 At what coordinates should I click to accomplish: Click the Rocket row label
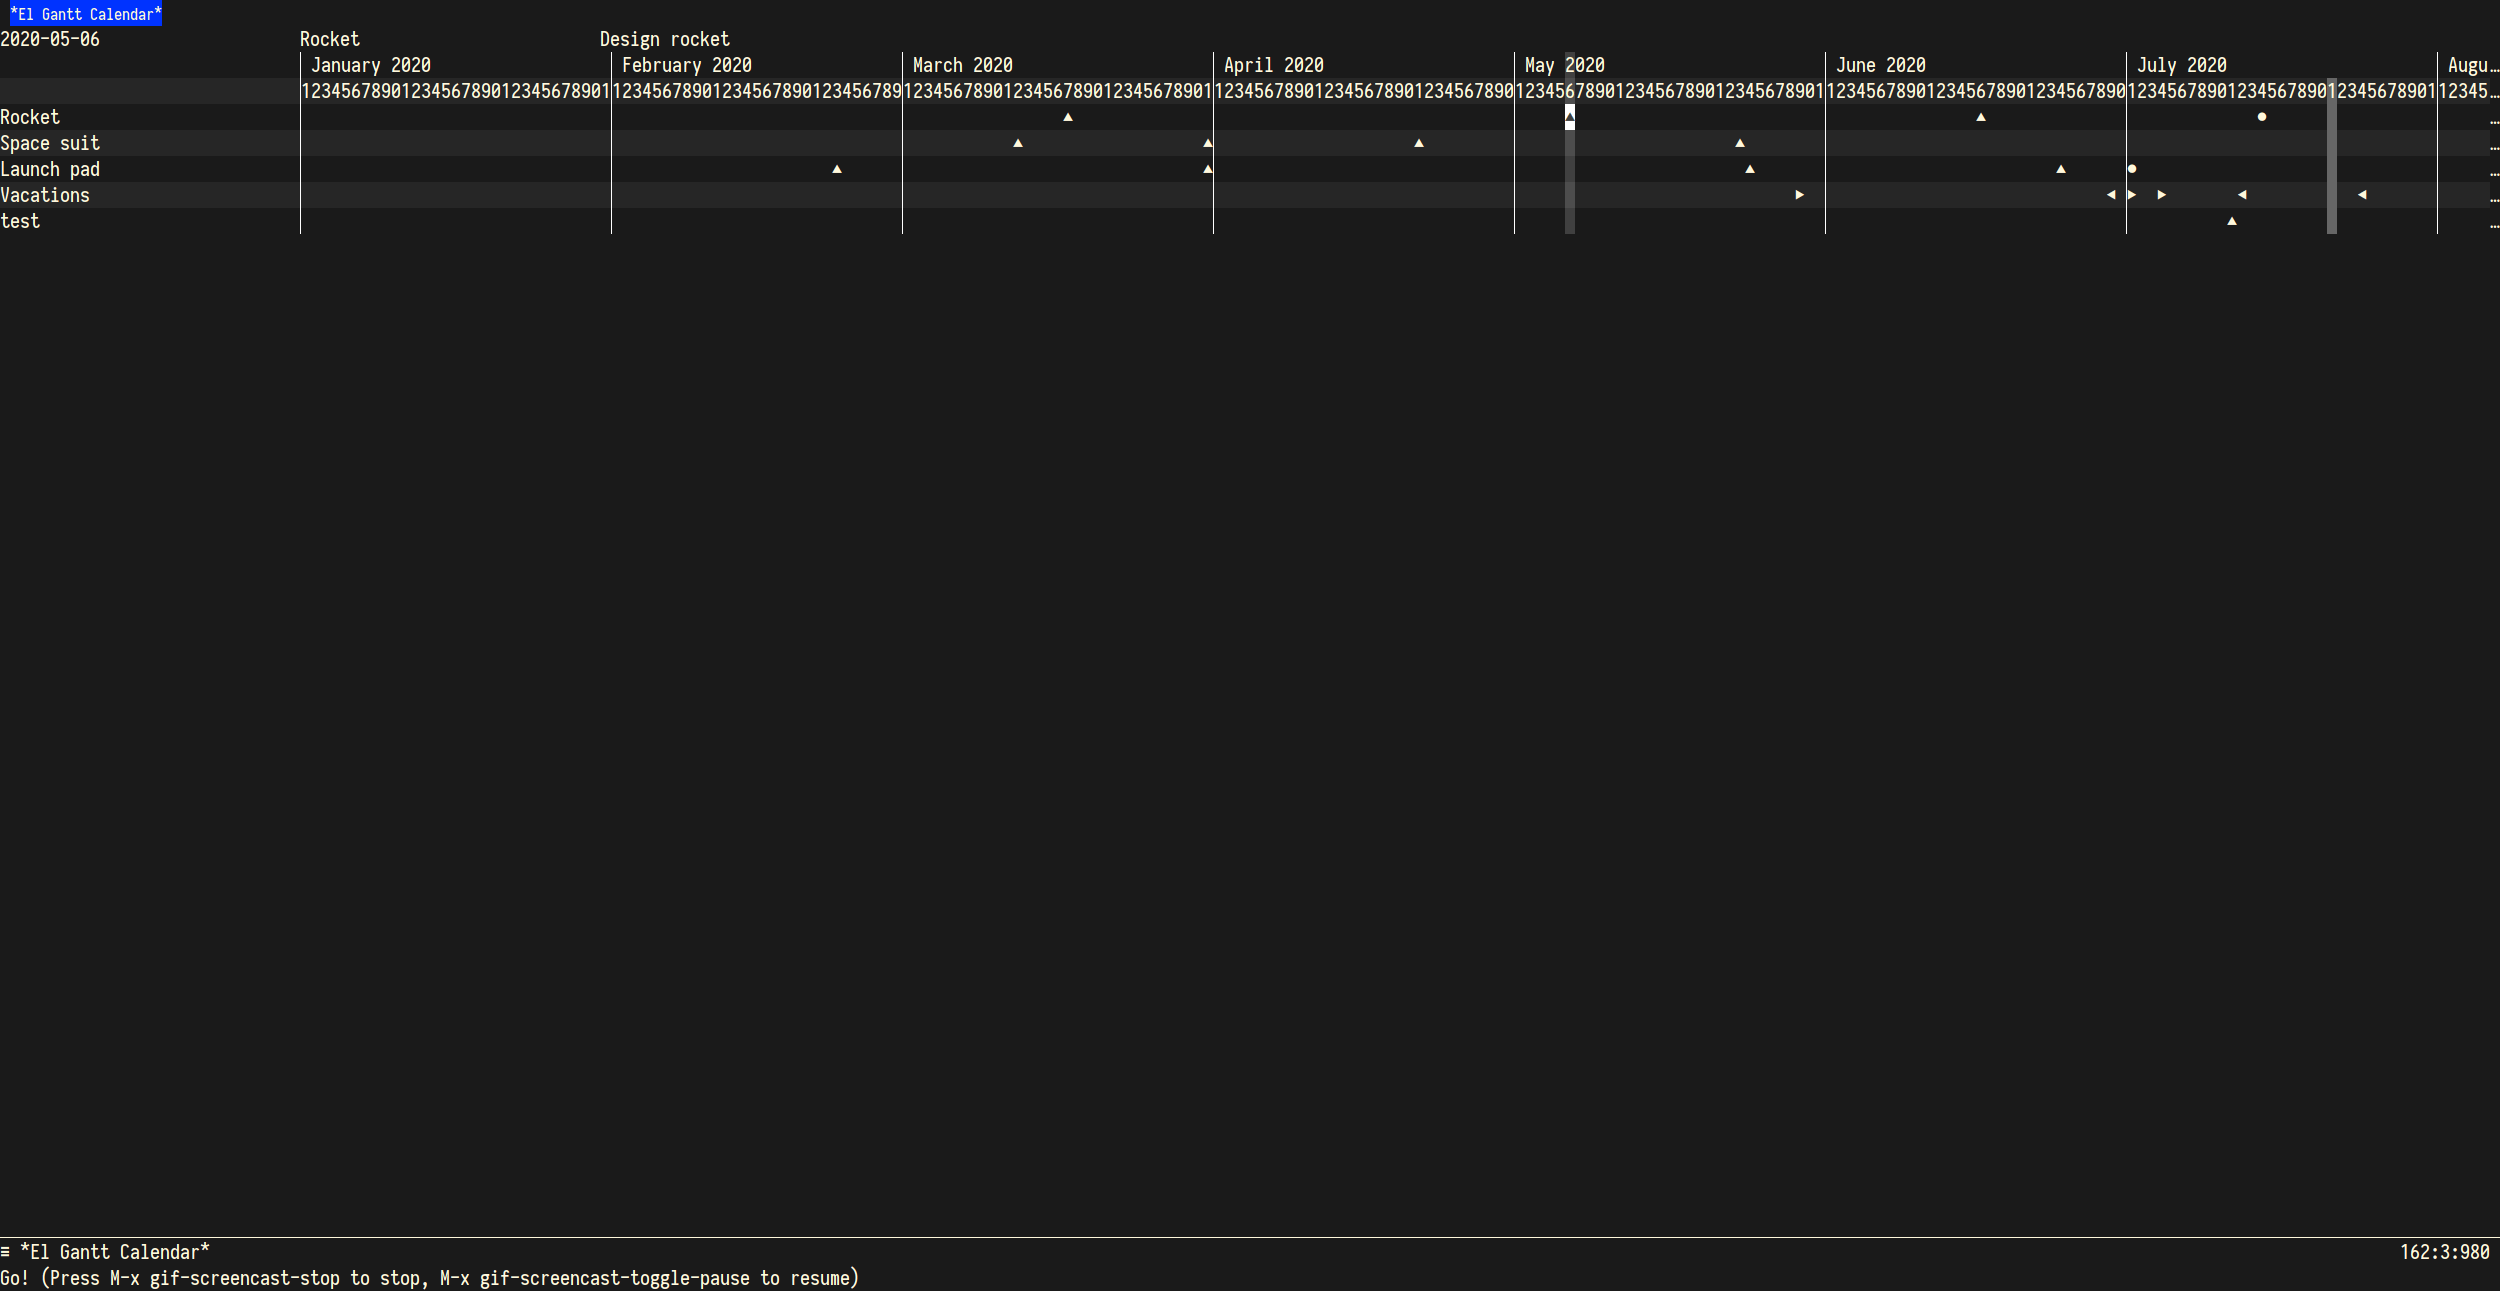[30, 117]
